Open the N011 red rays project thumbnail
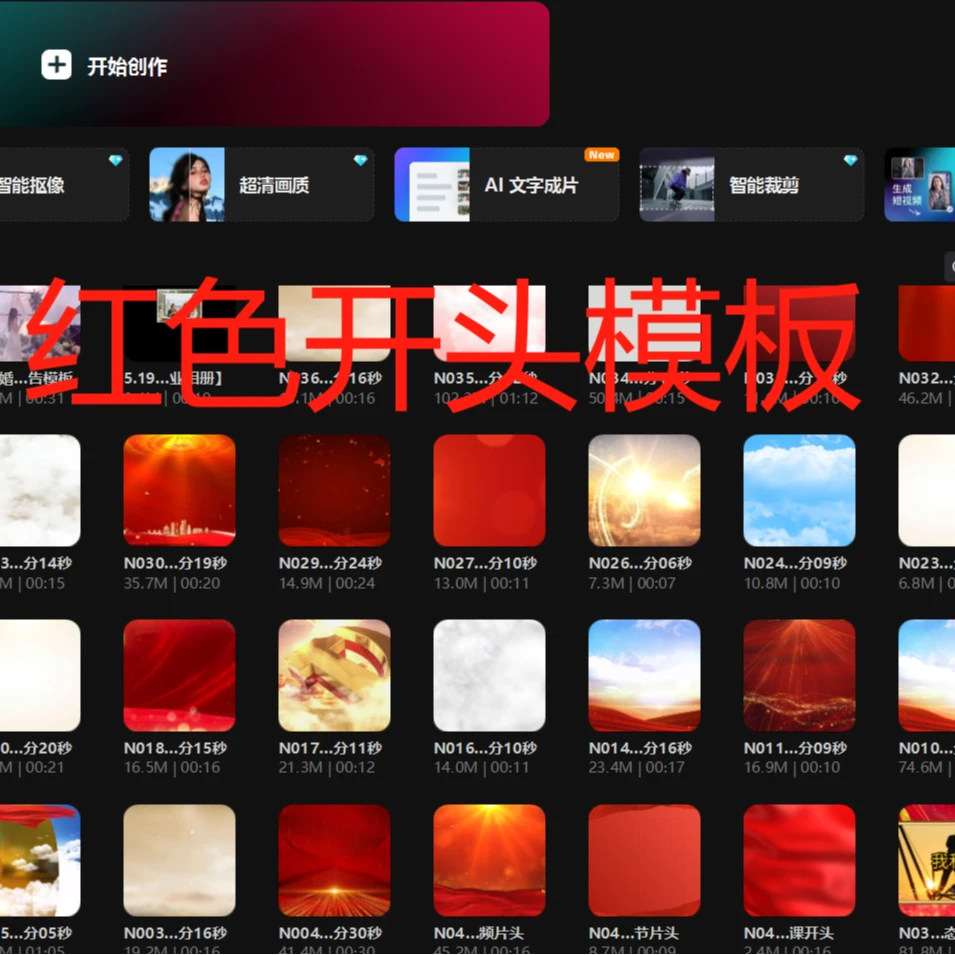955x955 pixels. [799, 675]
